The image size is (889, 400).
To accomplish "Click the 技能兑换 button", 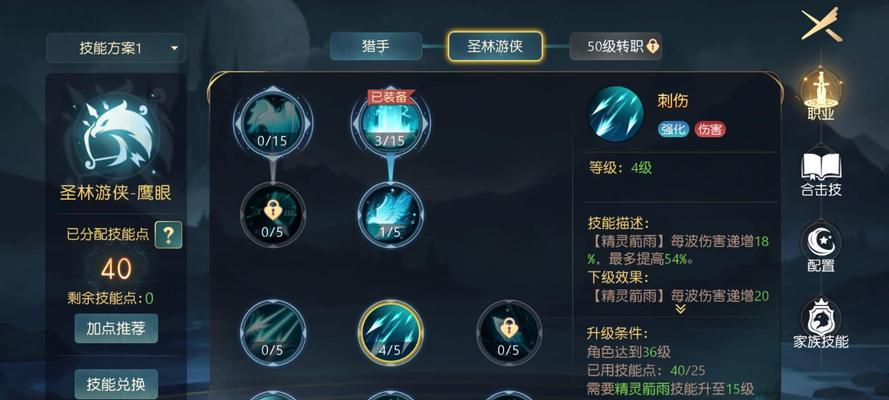I will click(x=116, y=384).
